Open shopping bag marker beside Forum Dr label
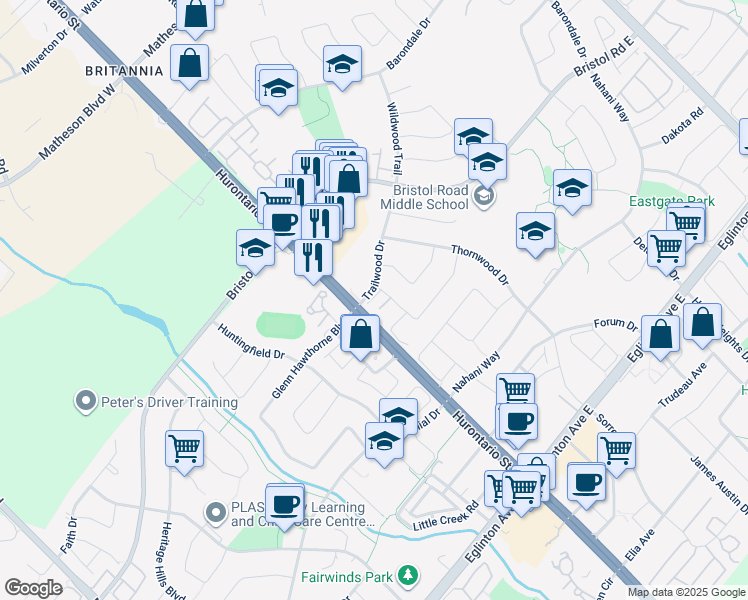 point(660,338)
